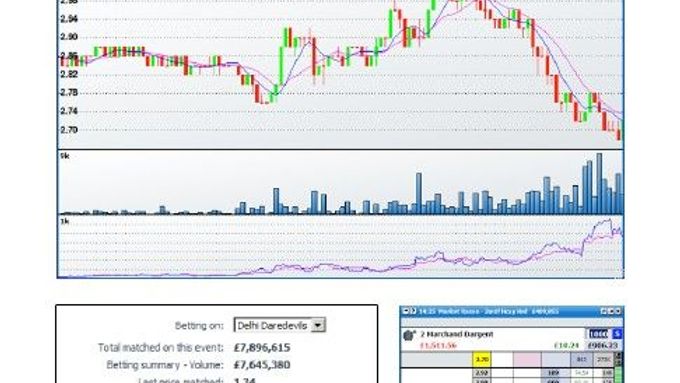Click the 2.70 price axis label on the chart
This screenshot has height=383, width=680.
(x=69, y=130)
